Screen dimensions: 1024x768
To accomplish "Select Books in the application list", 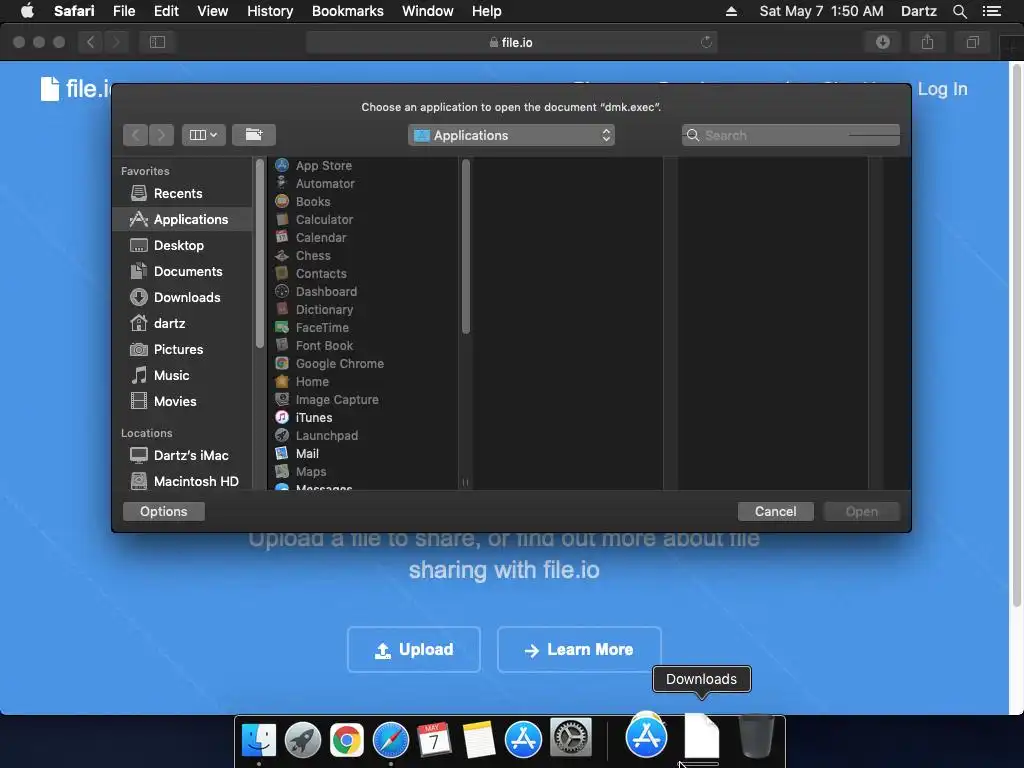I will (x=363, y=202).
